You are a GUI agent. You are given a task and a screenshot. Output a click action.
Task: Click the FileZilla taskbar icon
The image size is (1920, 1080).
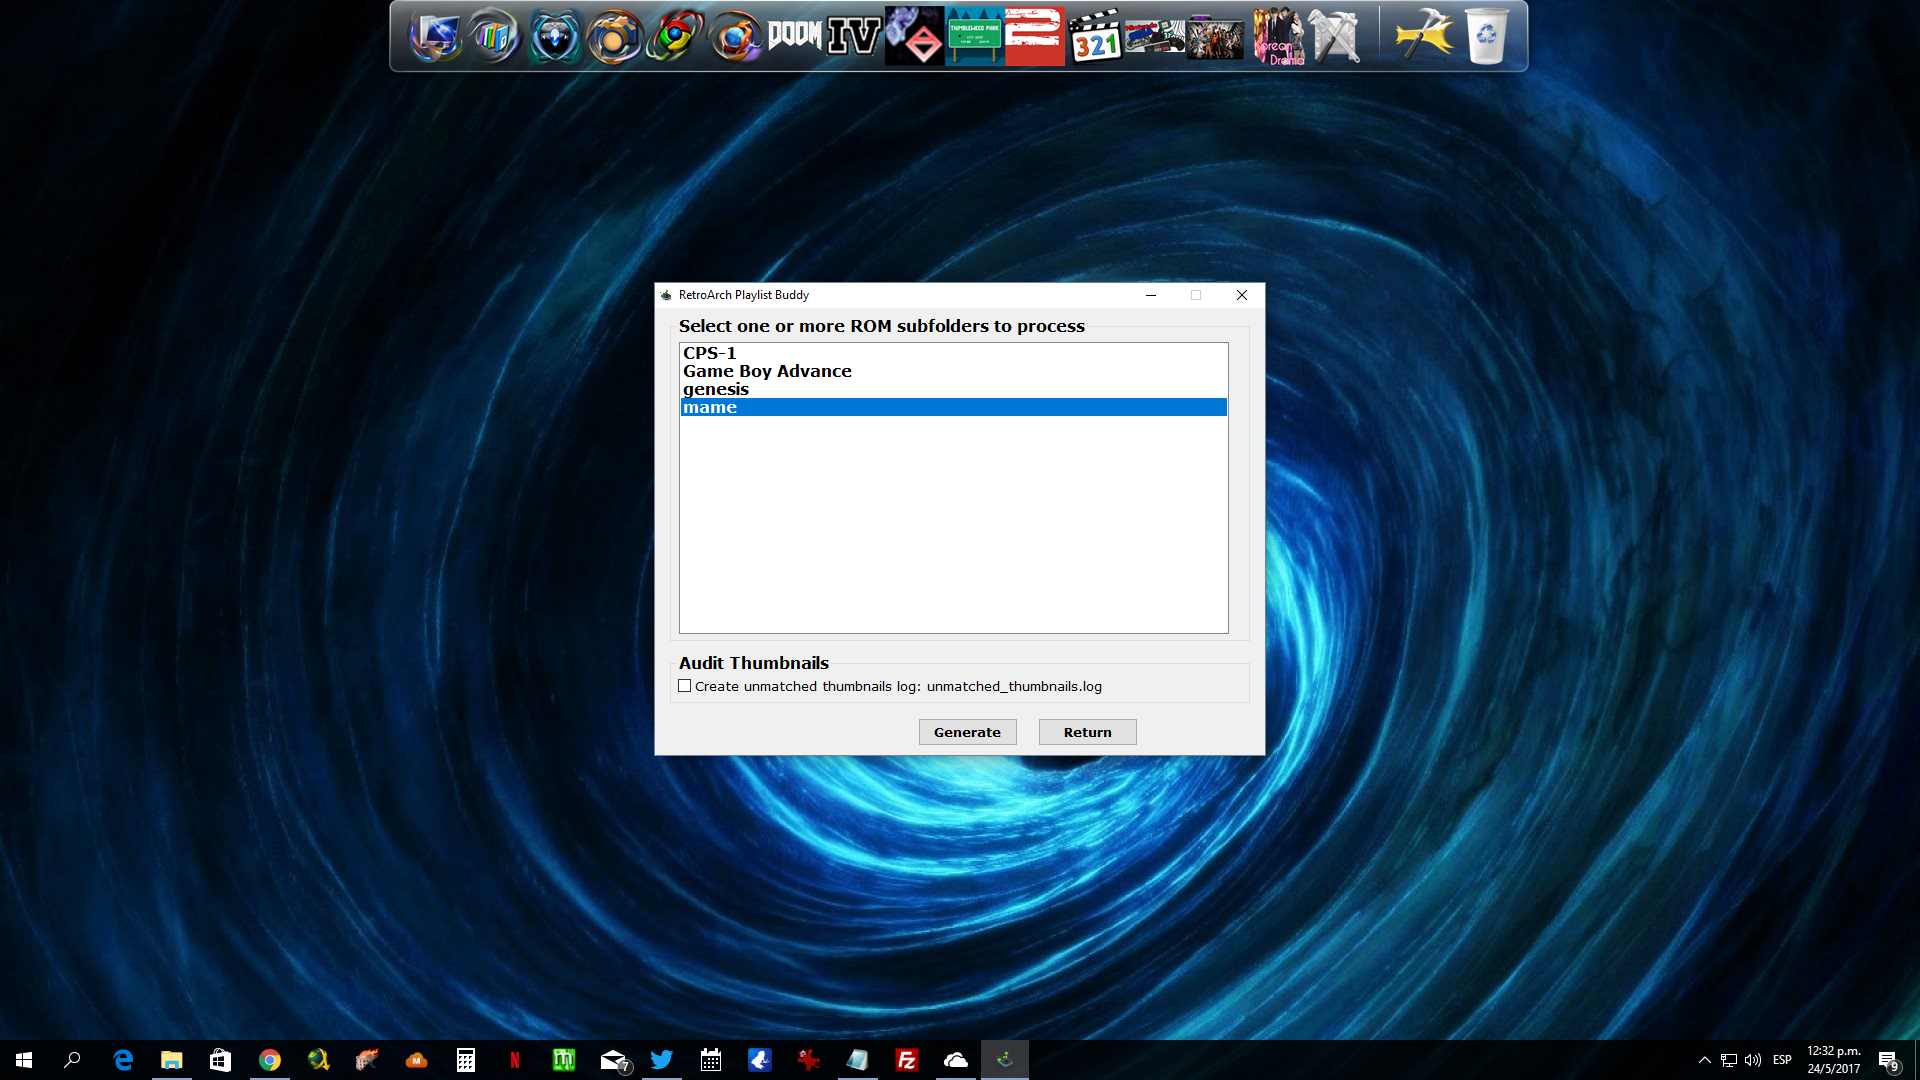click(x=907, y=1060)
